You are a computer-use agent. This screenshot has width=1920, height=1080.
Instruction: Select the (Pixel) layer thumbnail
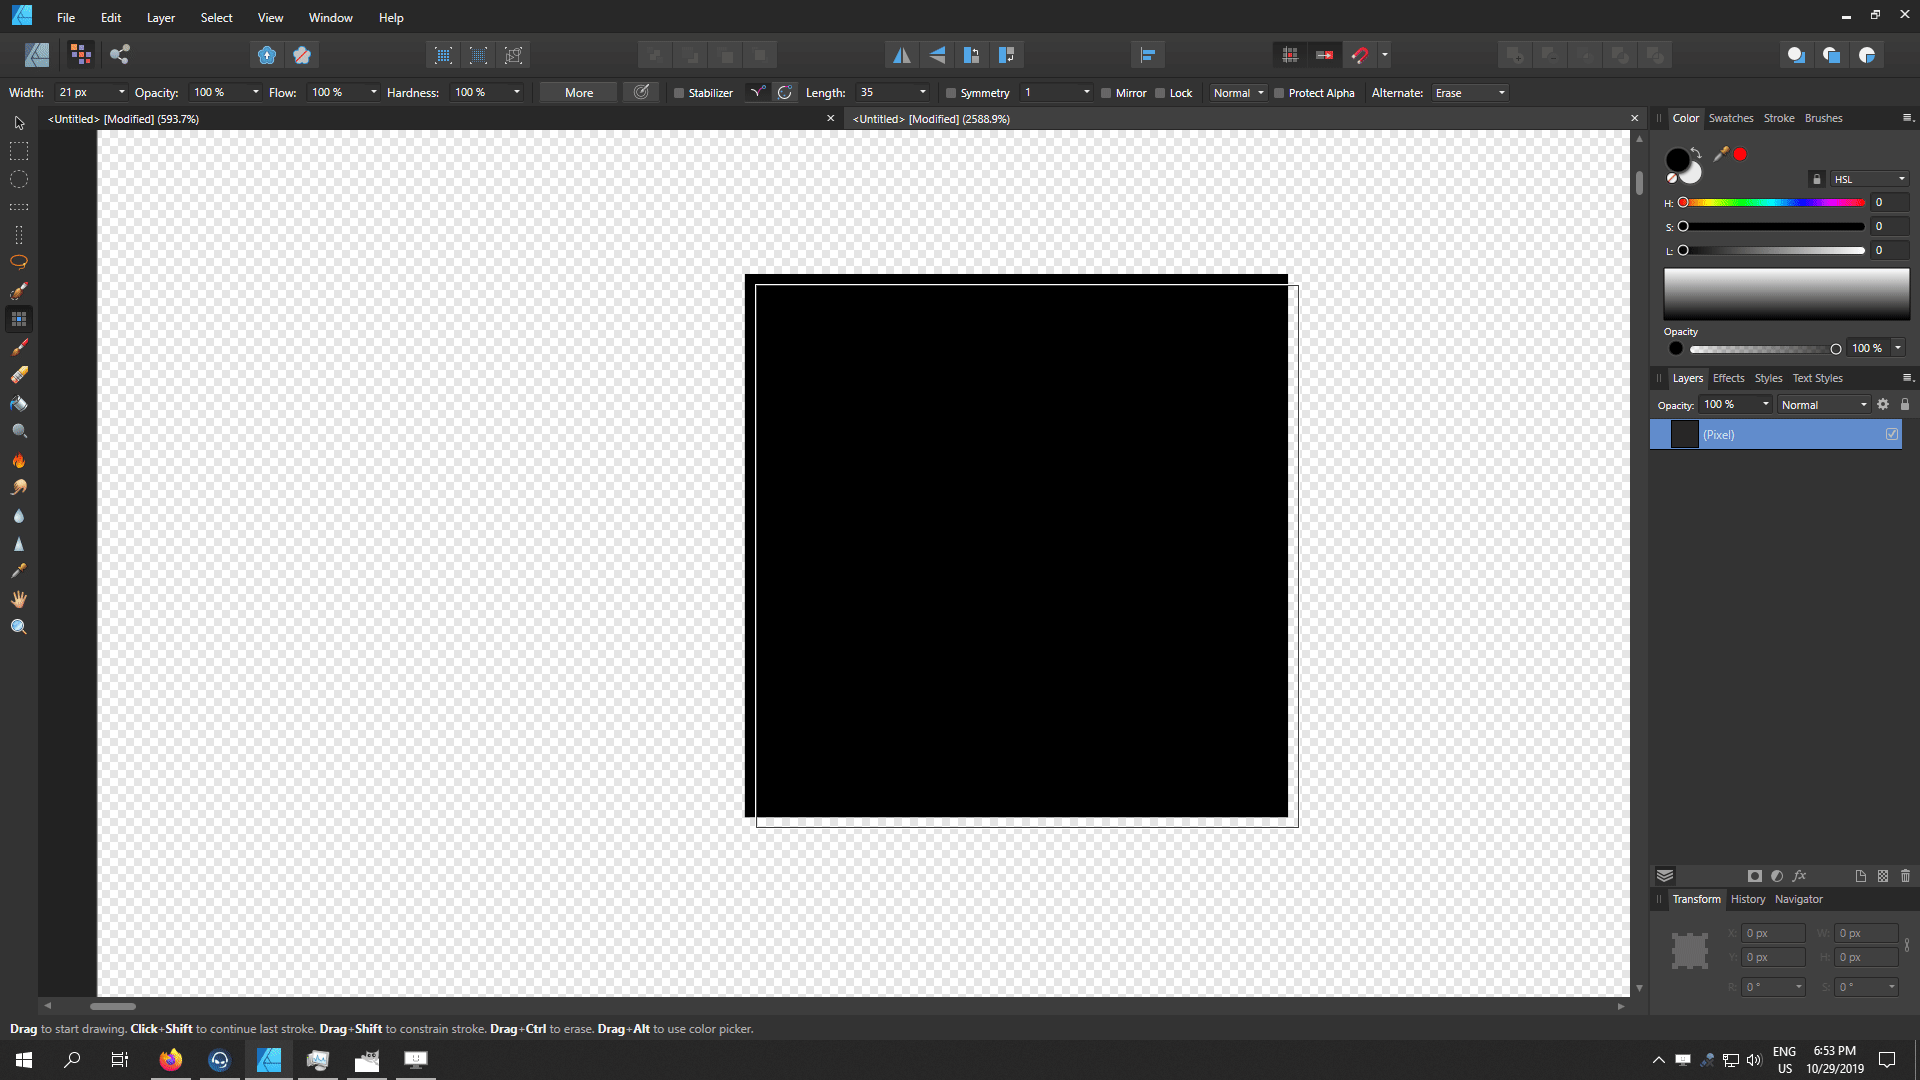(x=1684, y=434)
